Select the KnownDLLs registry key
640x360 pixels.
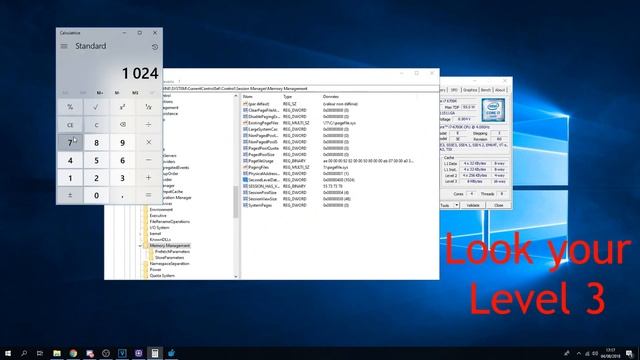[x=160, y=240]
